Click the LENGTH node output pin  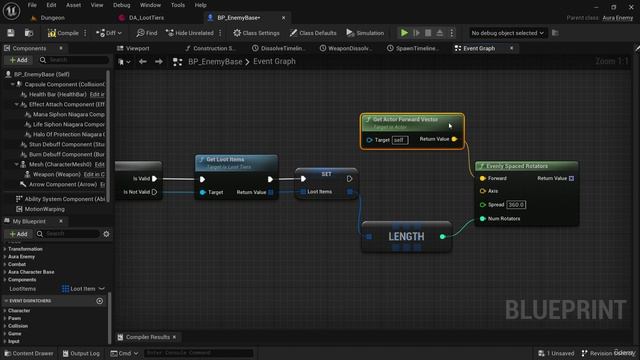(442, 236)
